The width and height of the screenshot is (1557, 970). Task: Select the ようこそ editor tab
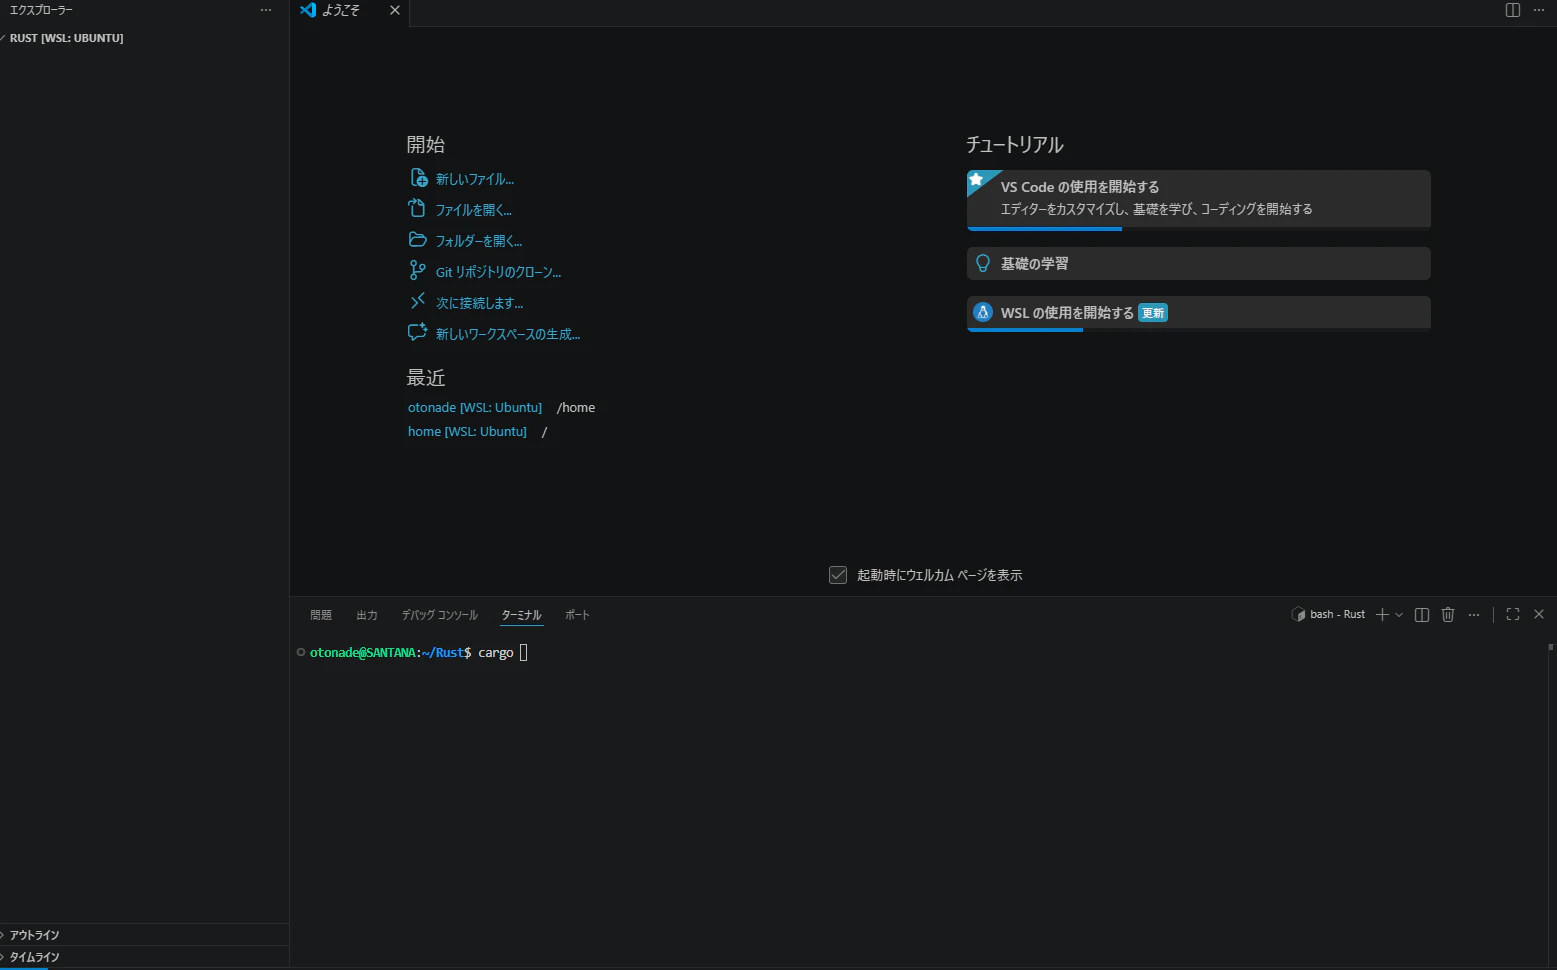point(340,10)
